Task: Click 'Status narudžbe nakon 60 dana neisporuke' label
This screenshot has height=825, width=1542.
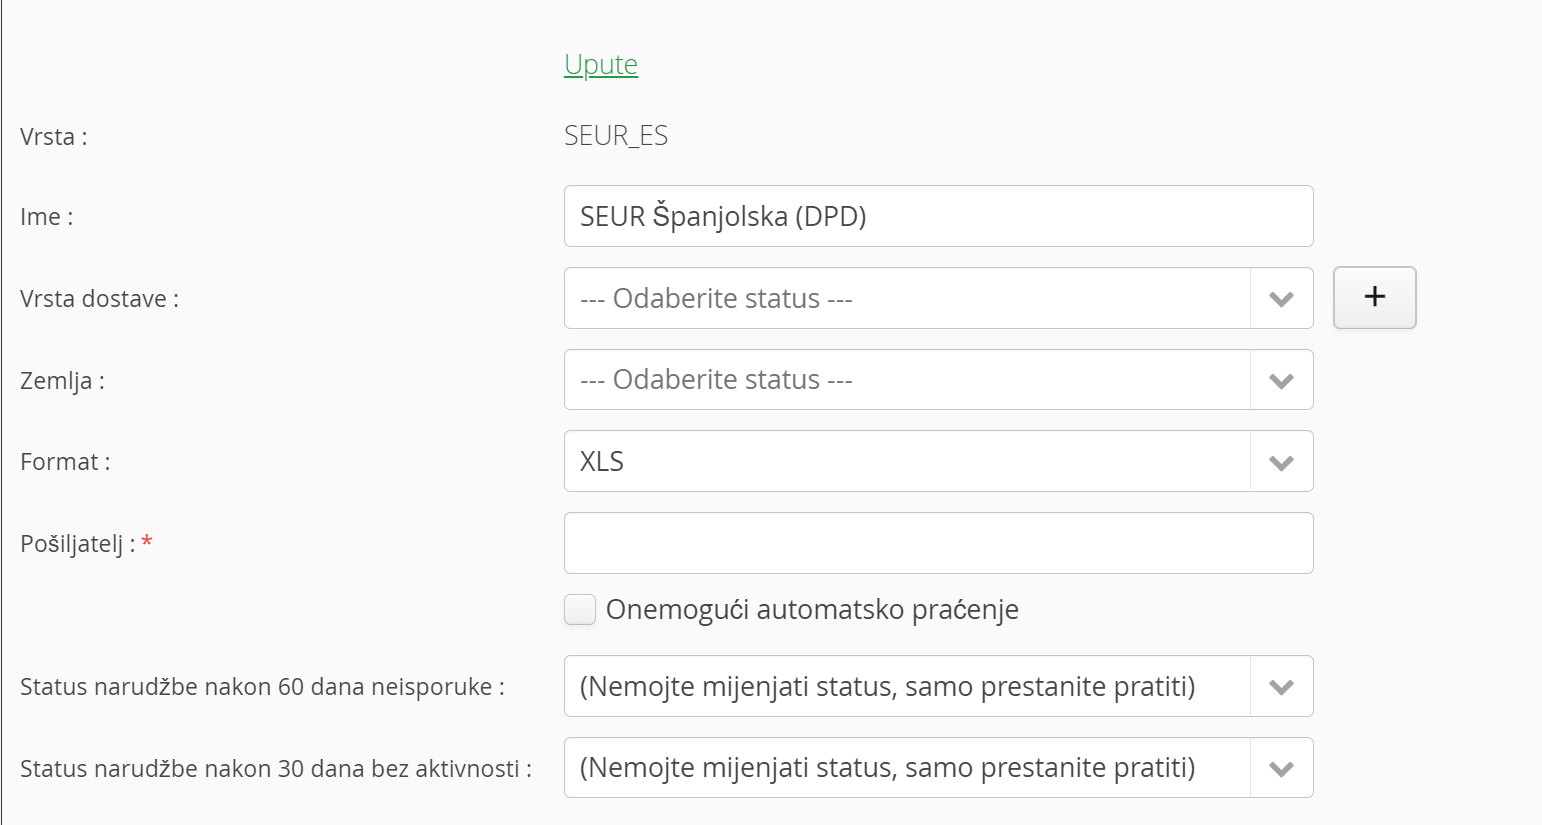Action: pos(262,687)
